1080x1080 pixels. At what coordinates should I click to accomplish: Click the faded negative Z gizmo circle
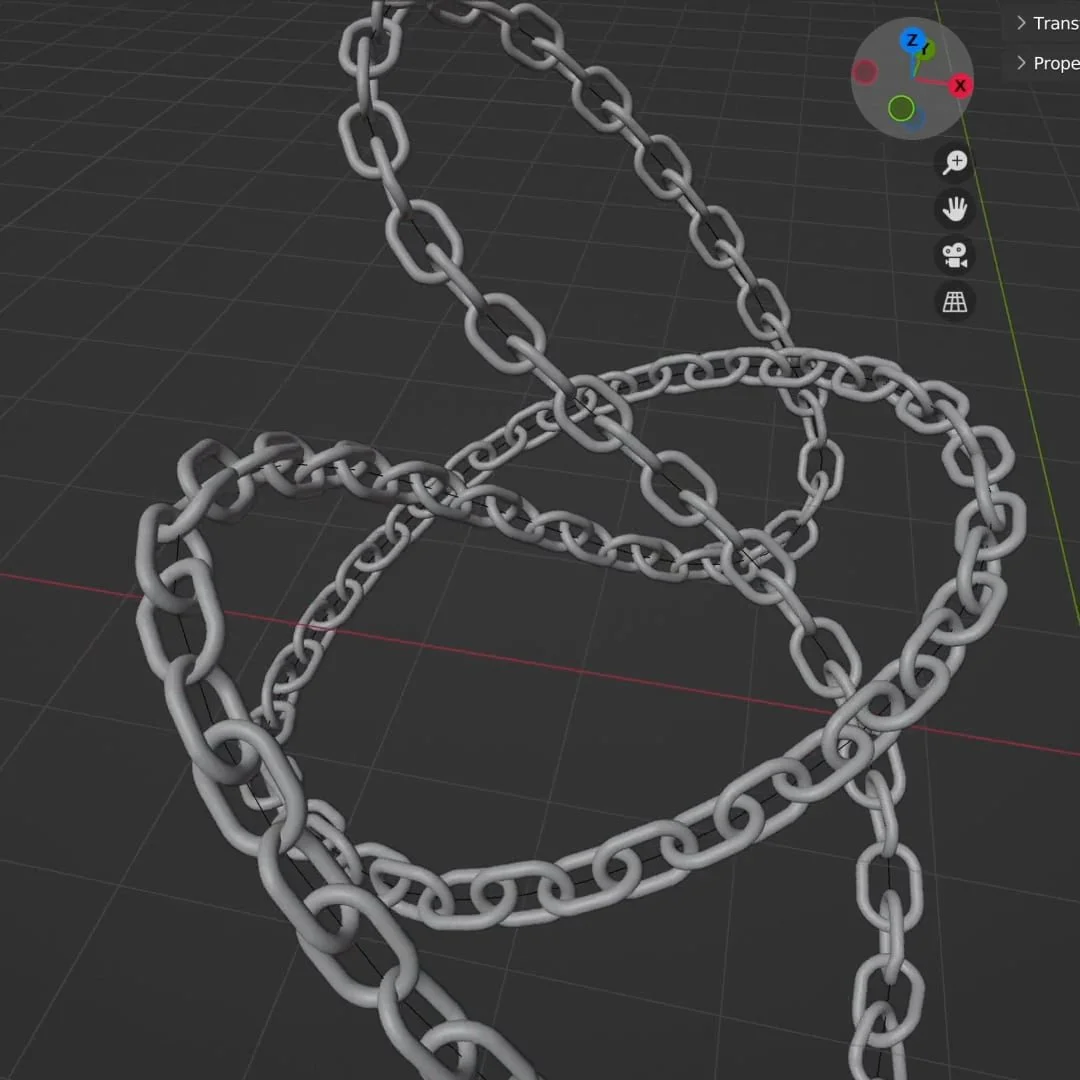pyautogui.click(x=915, y=120)
